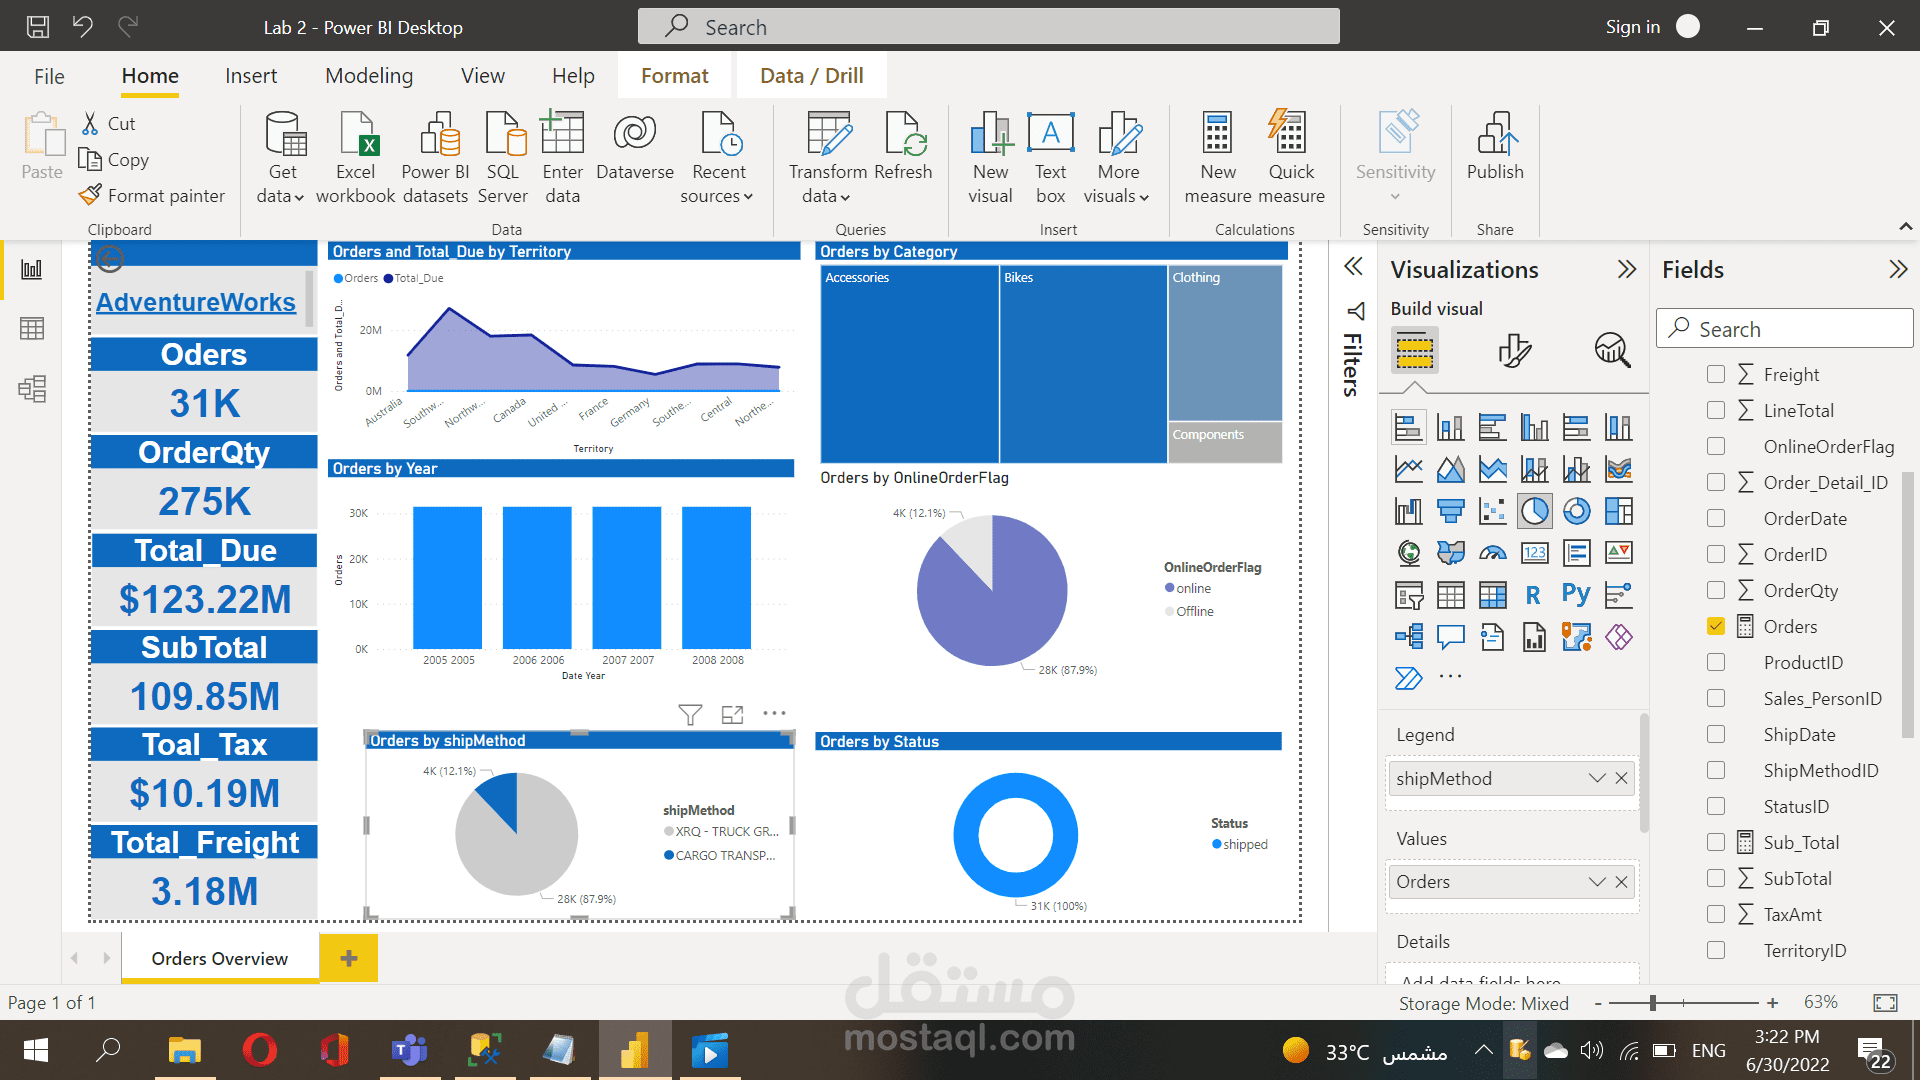Viewport: 1920px width, 1080px height.
Task: Open the Insert menu tab
Action: [250, 75]
